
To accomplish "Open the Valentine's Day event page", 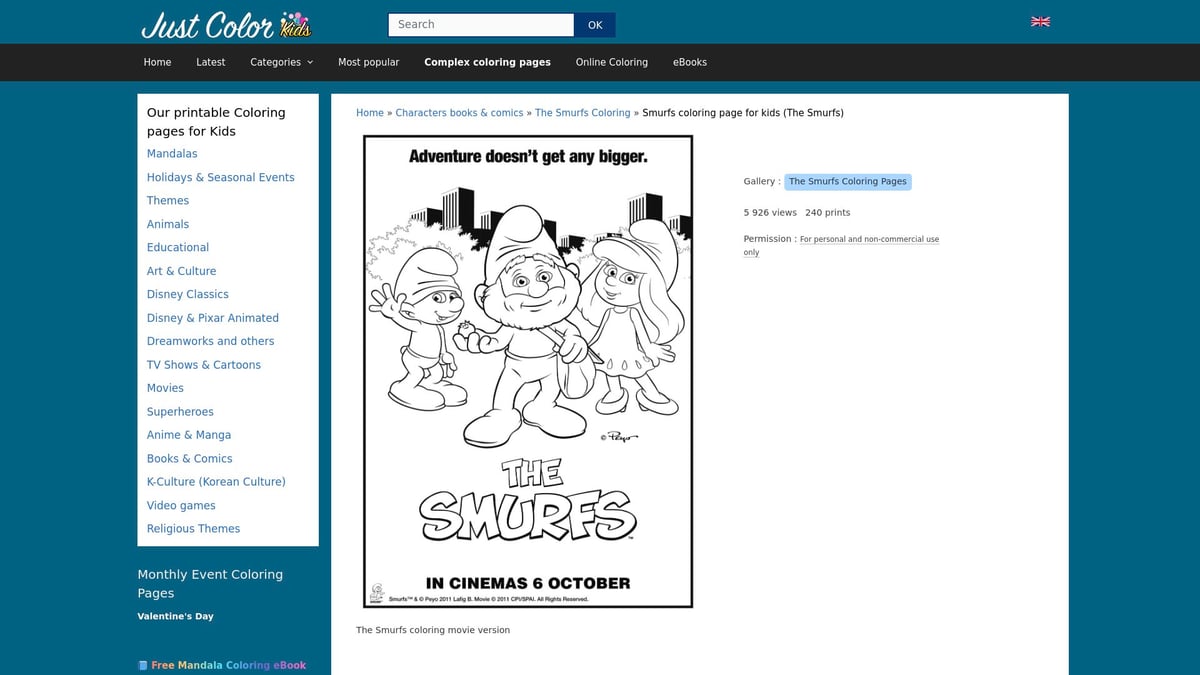I will 176,616.
